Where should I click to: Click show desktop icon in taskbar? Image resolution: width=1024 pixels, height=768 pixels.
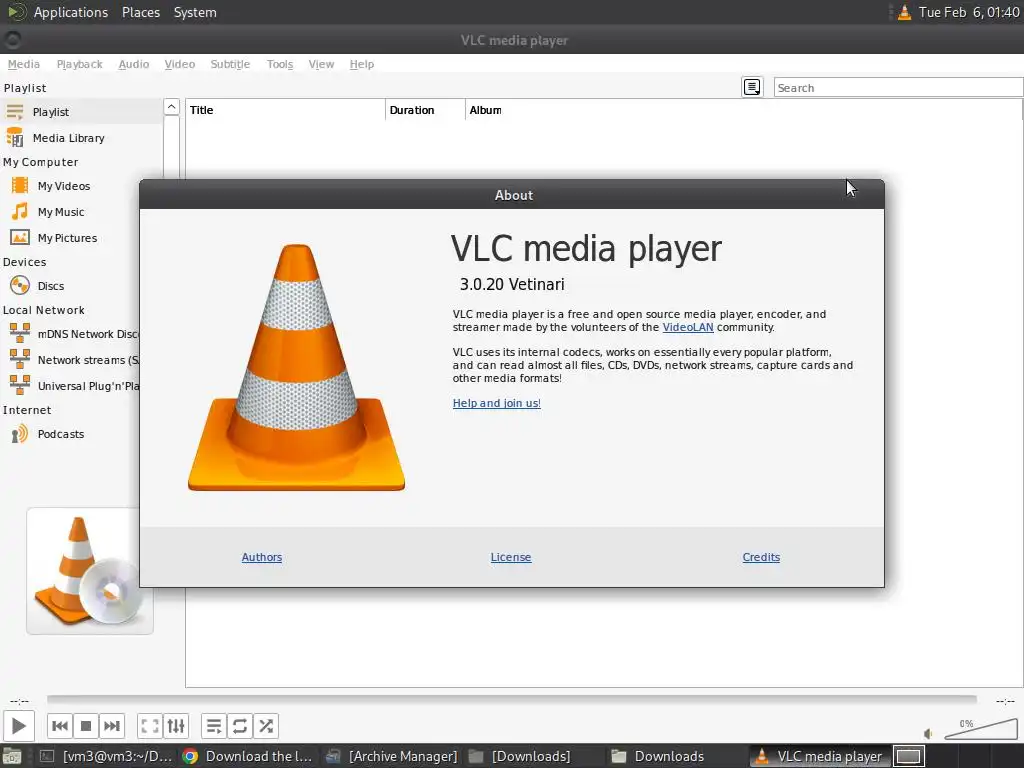[x=12, y=756]
